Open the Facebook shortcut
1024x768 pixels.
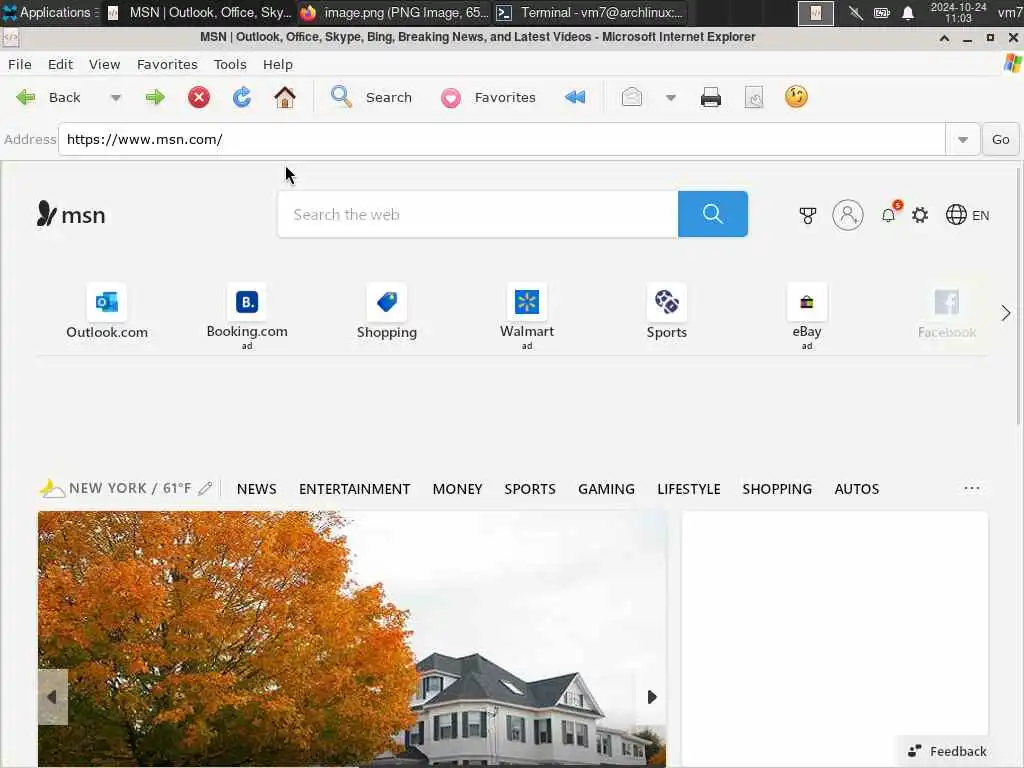[947, 312]
